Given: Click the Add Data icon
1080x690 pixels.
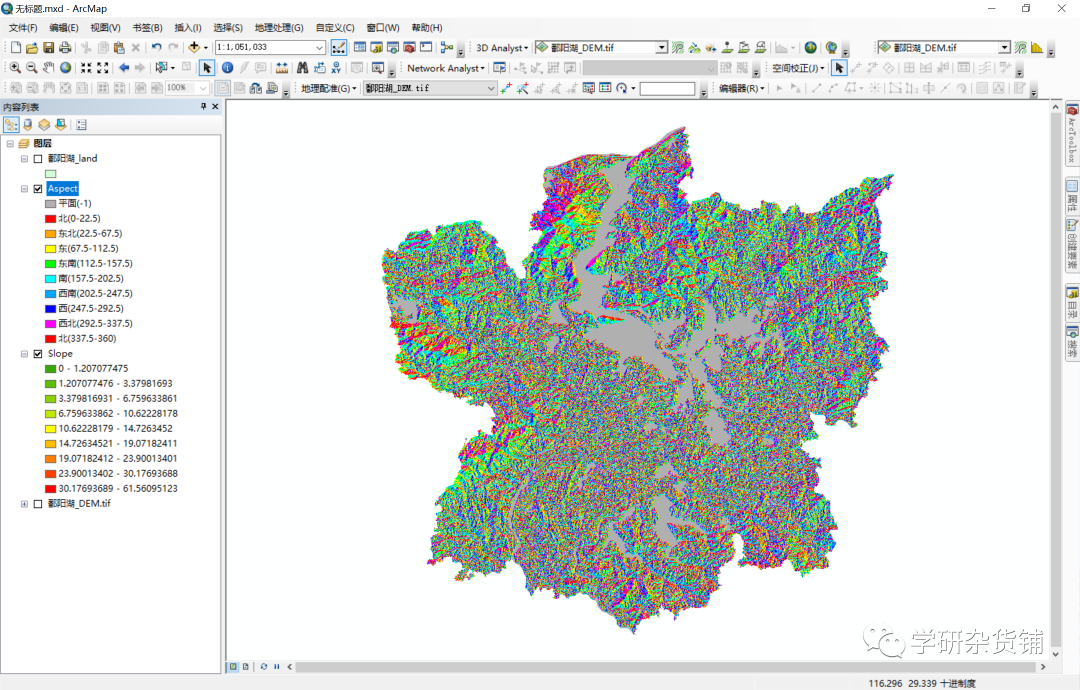Looking at the screenshot, I should [x=195, y=47].
